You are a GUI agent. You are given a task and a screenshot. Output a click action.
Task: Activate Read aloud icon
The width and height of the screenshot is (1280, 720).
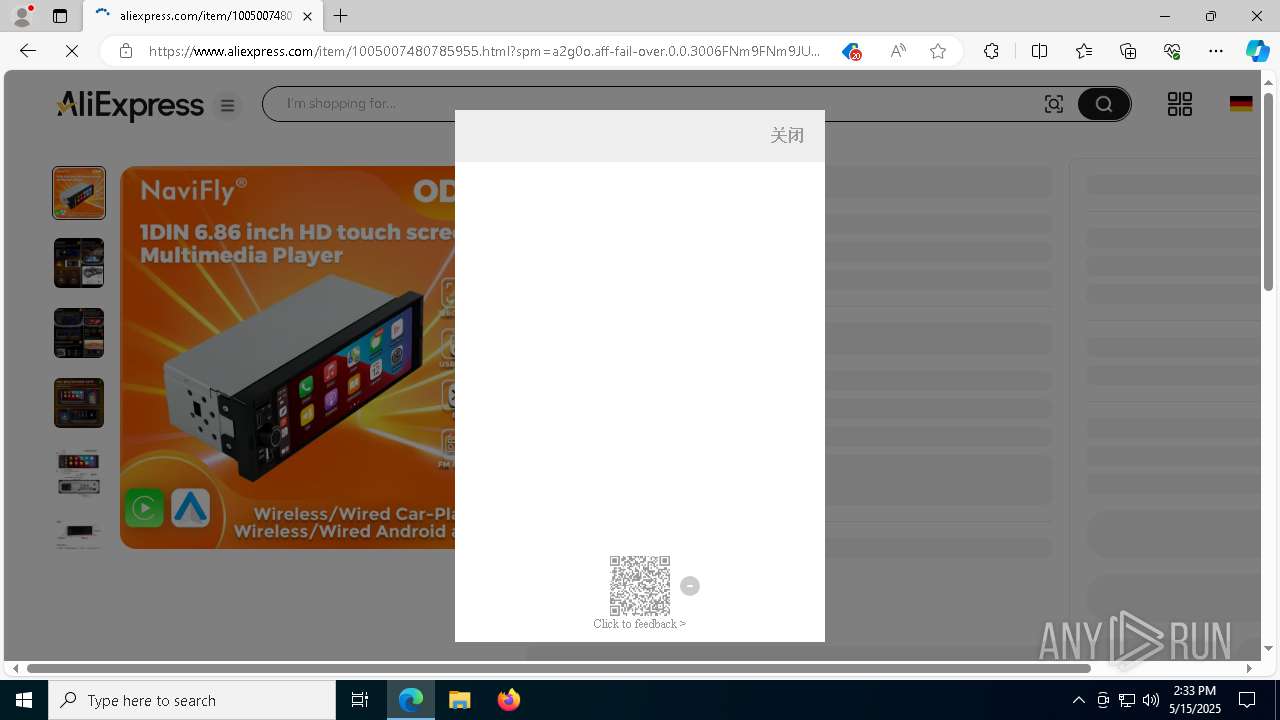pyautogui.click(x=898, y=51)
